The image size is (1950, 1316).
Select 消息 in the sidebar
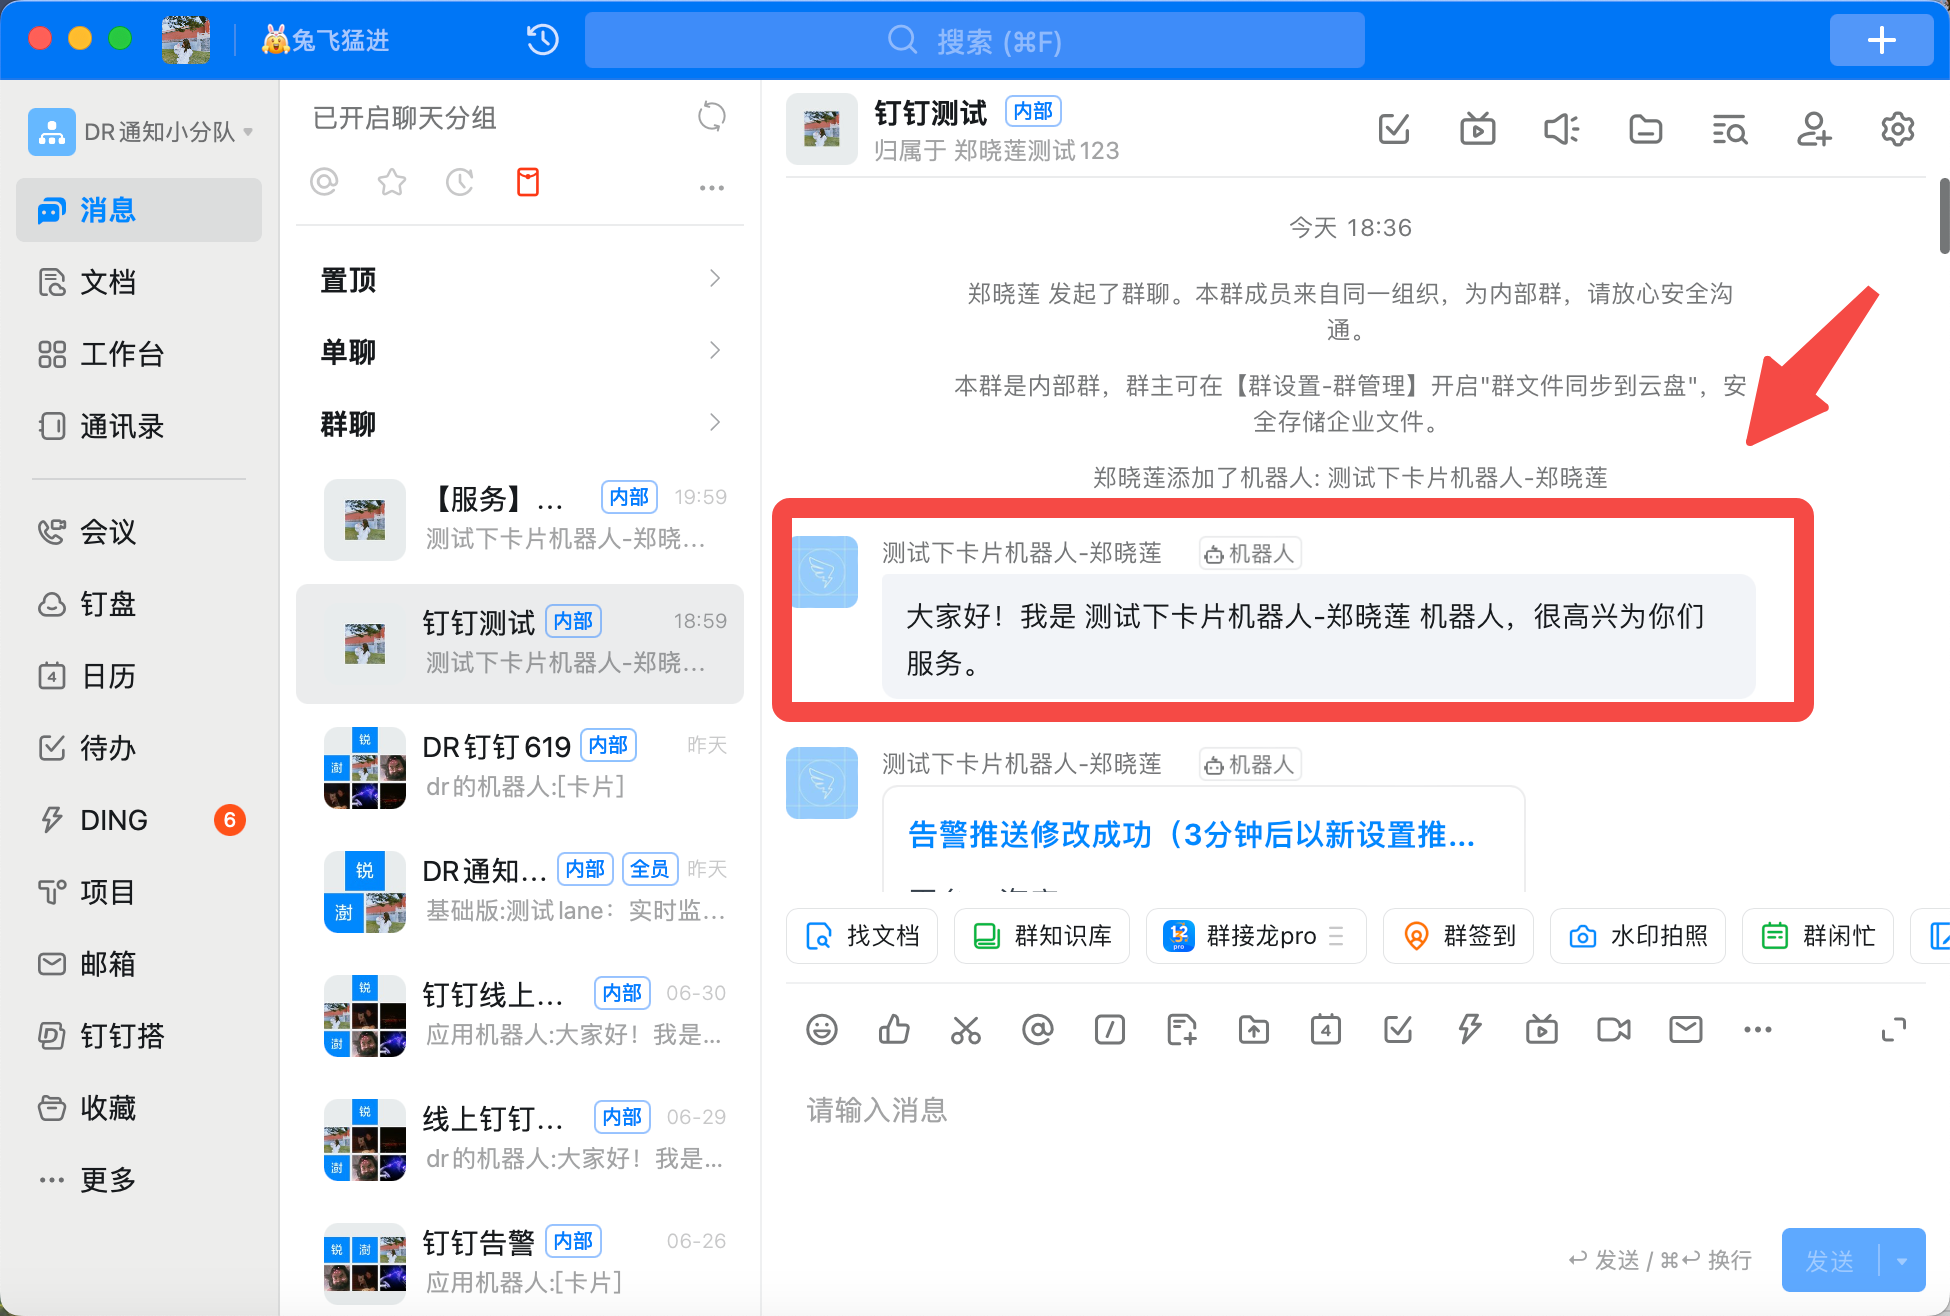tap(139, 210)
